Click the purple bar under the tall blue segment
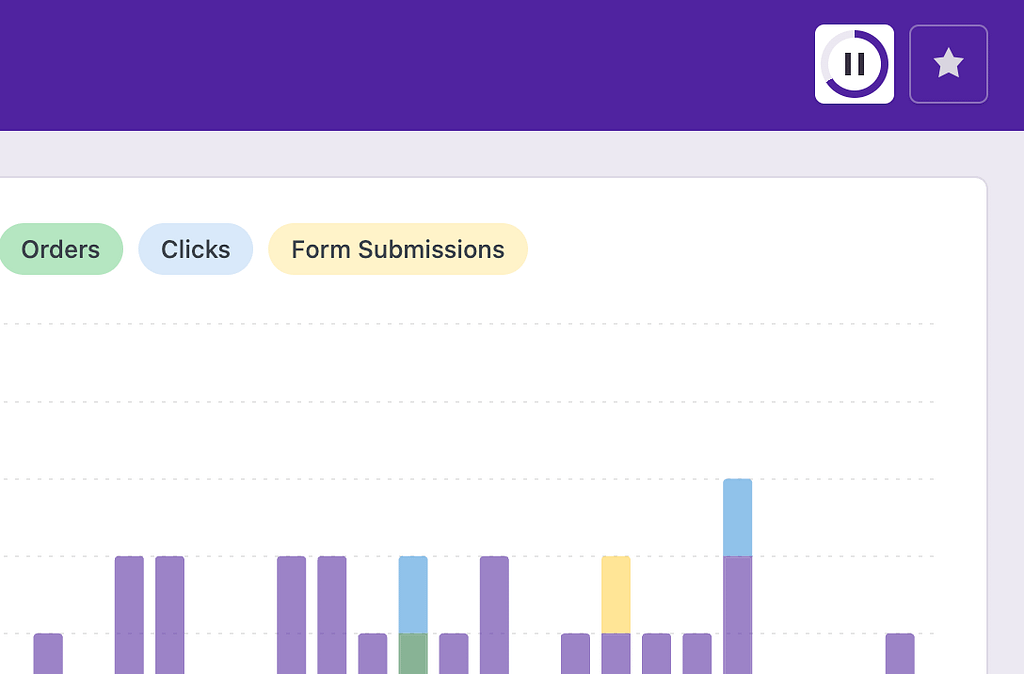The height and width of the screenshot is (674, 1024). [x=737, y=615]
